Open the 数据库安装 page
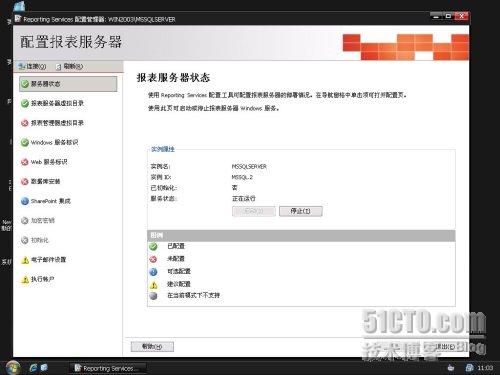This screenshot has height=375, width=500. point(40,181)
